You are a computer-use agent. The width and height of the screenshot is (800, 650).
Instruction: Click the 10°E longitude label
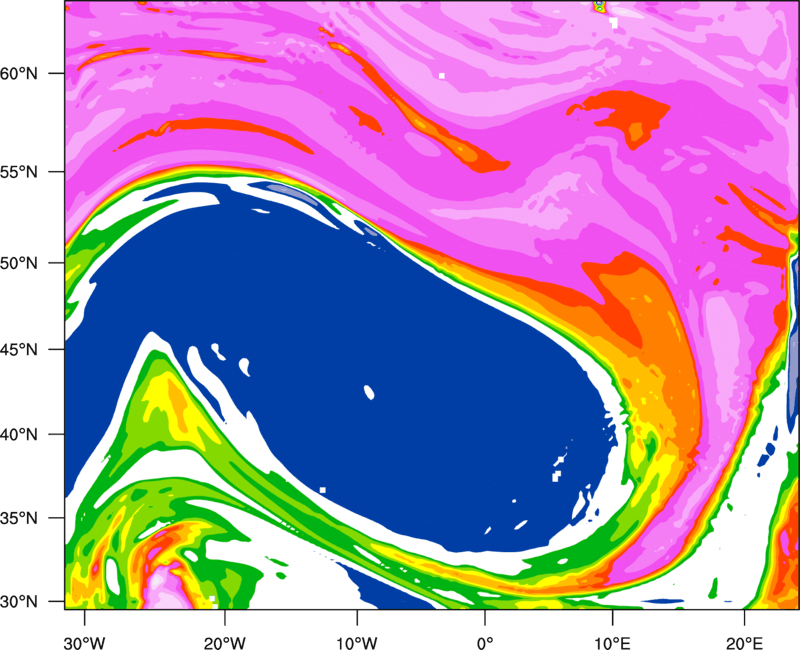[x=612, y=643]
